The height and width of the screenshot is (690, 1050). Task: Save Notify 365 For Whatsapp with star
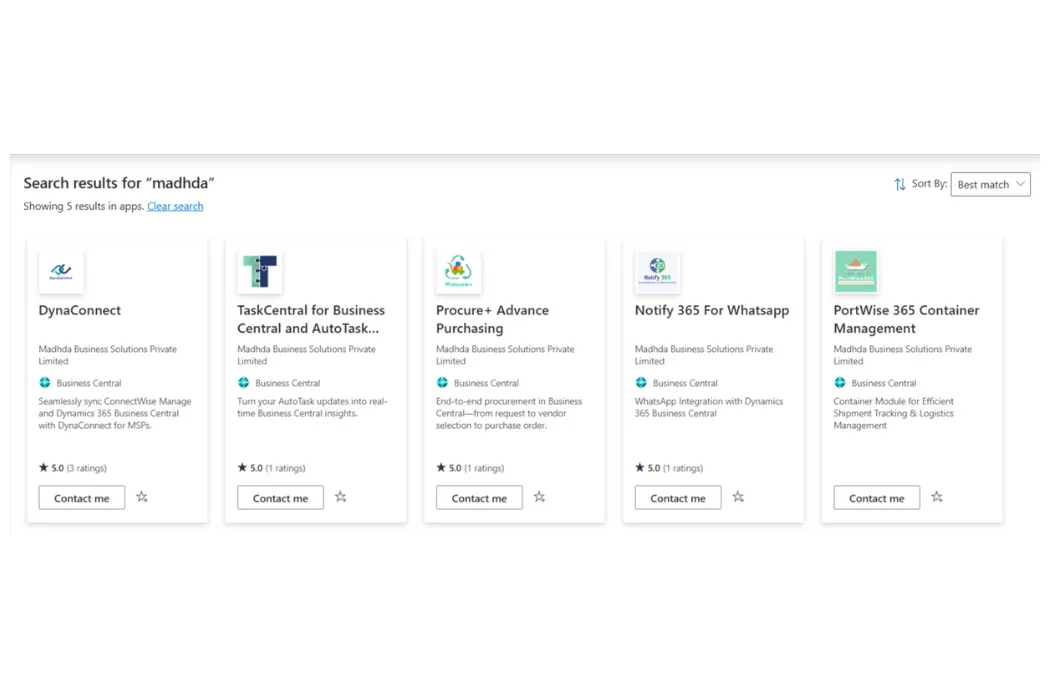[x=738, y=497]
